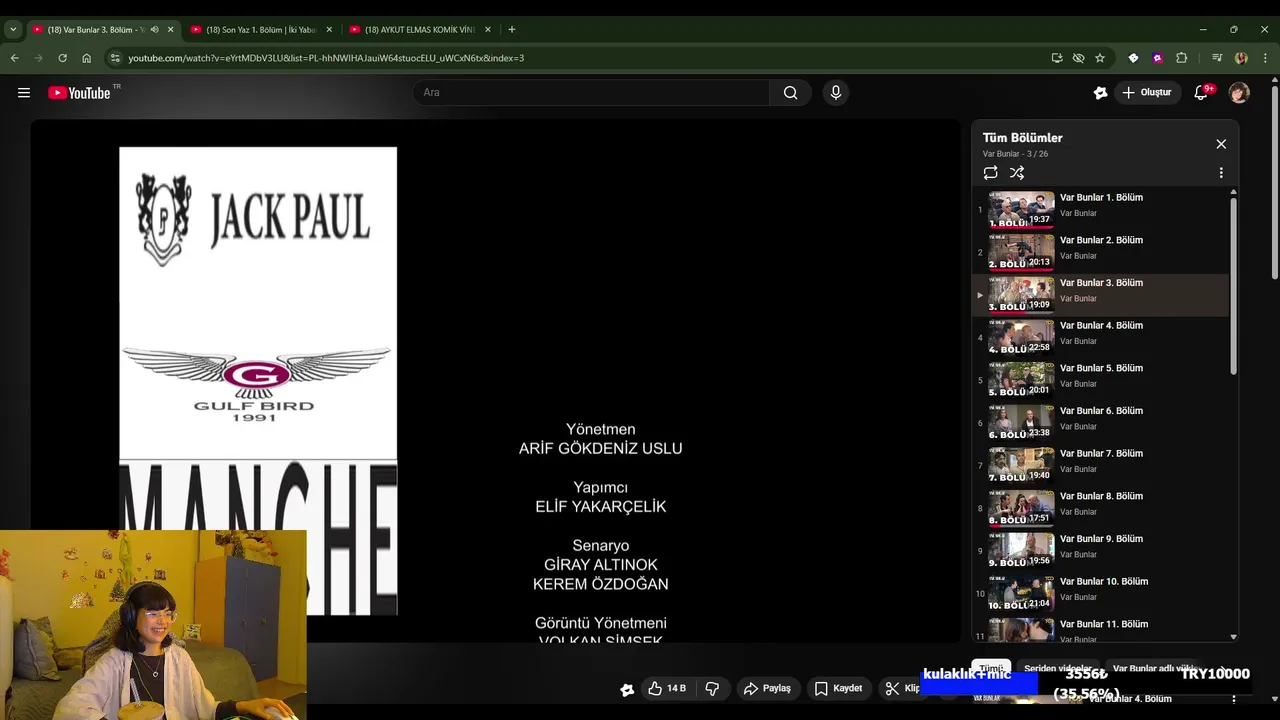Play Var Bunlar 1. Bölüm from playlist

coord(1100,210)
